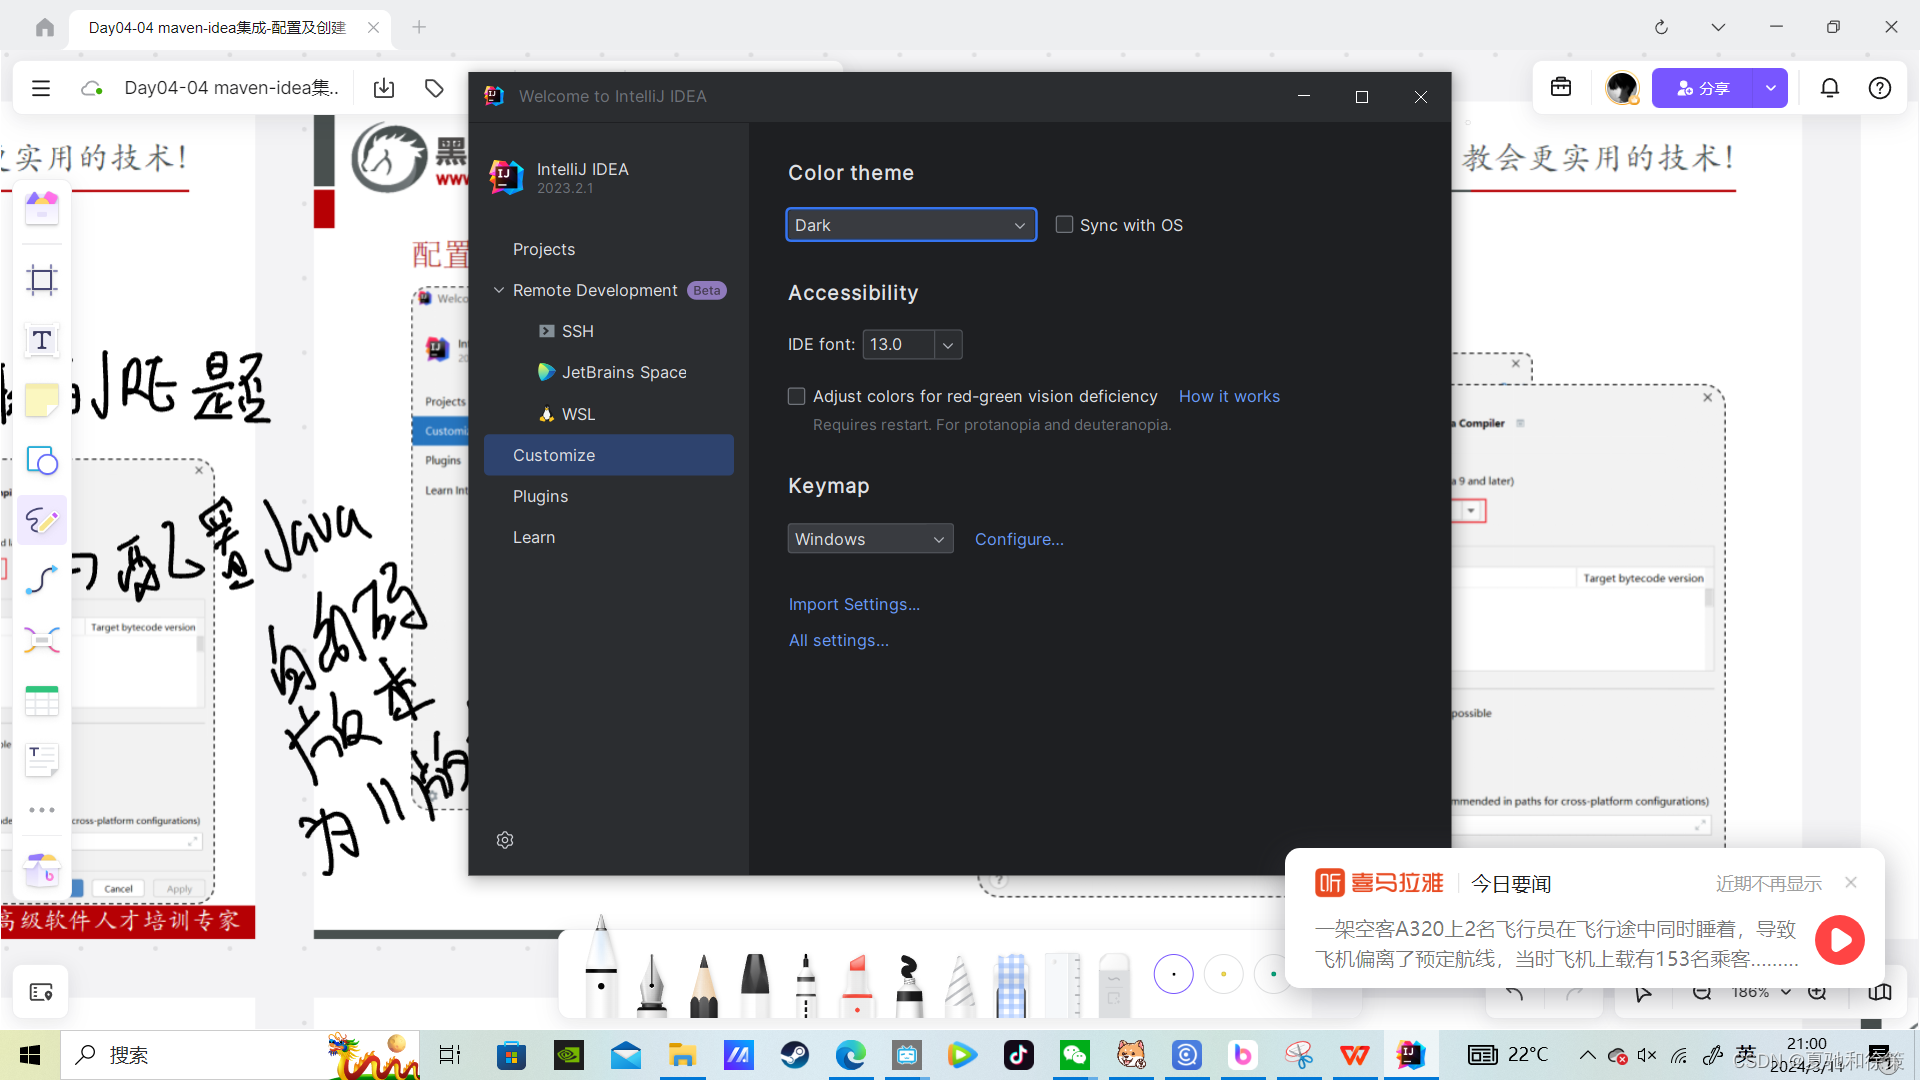
Task: Click the undo arrow in whiteboard bottom bar
Action: click(x=1515, y=993)
